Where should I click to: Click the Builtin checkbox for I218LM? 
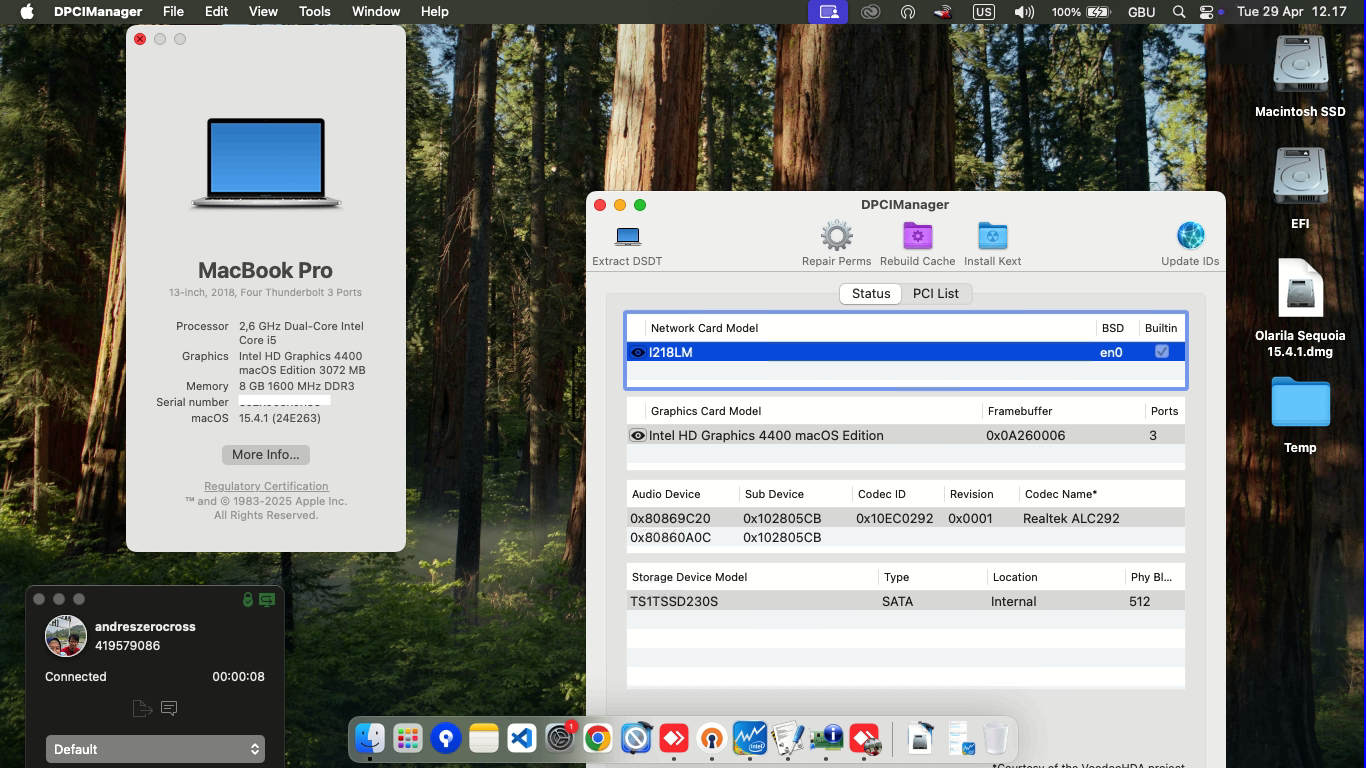coord(1162,352)
